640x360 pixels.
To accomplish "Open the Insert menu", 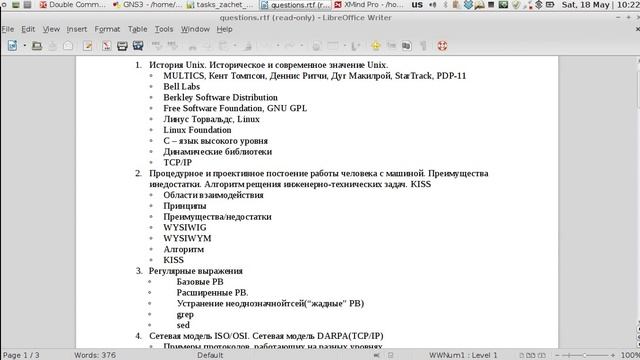I will coord(77,29).
